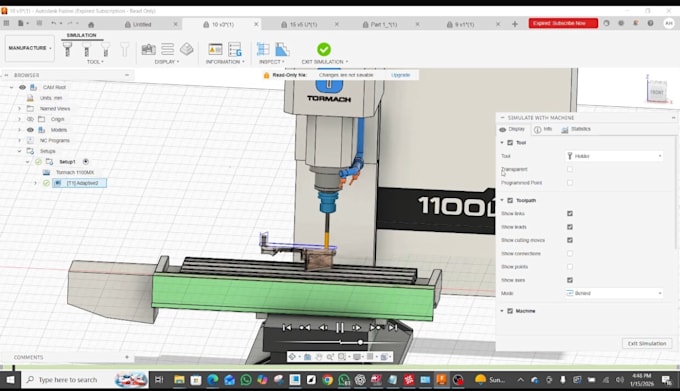
Task: Enable Programmed Point checkbox
Action: (570, 183)
